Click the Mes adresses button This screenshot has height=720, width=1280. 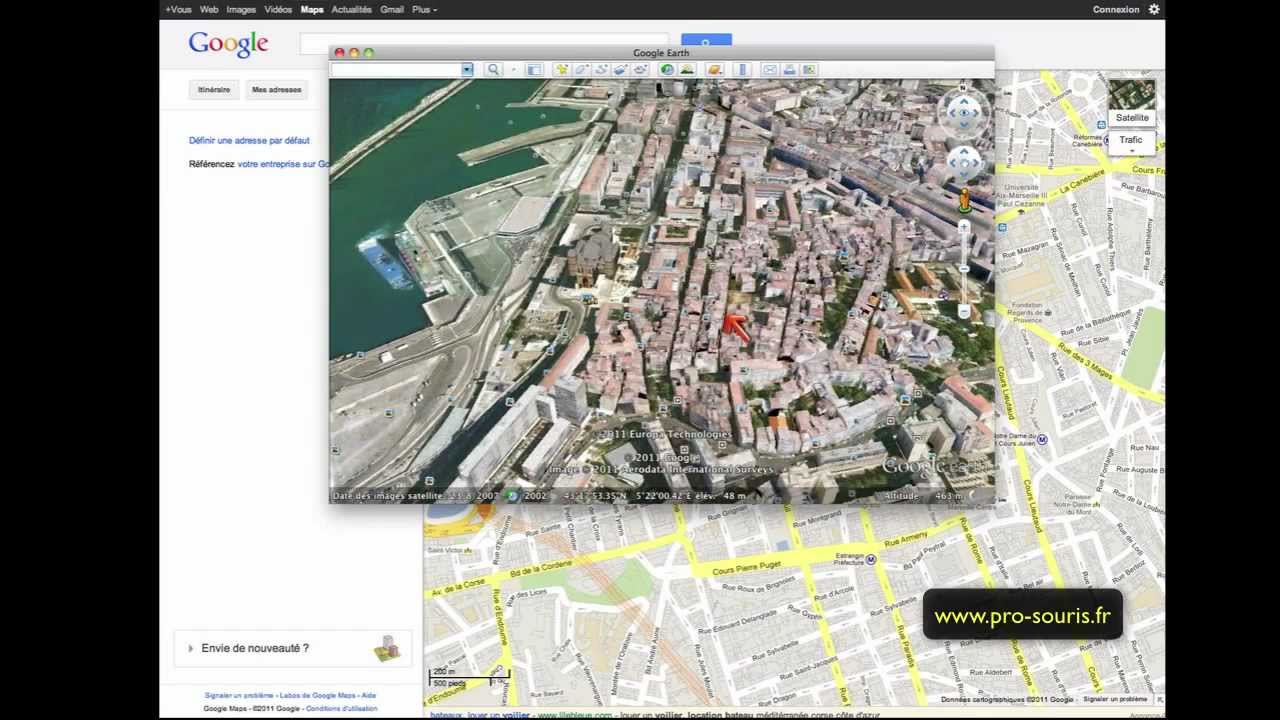point(276,90)
